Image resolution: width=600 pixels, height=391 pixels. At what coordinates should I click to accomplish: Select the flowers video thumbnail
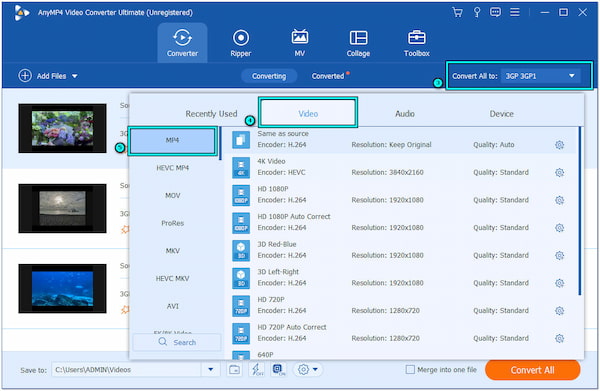(62, 128)
